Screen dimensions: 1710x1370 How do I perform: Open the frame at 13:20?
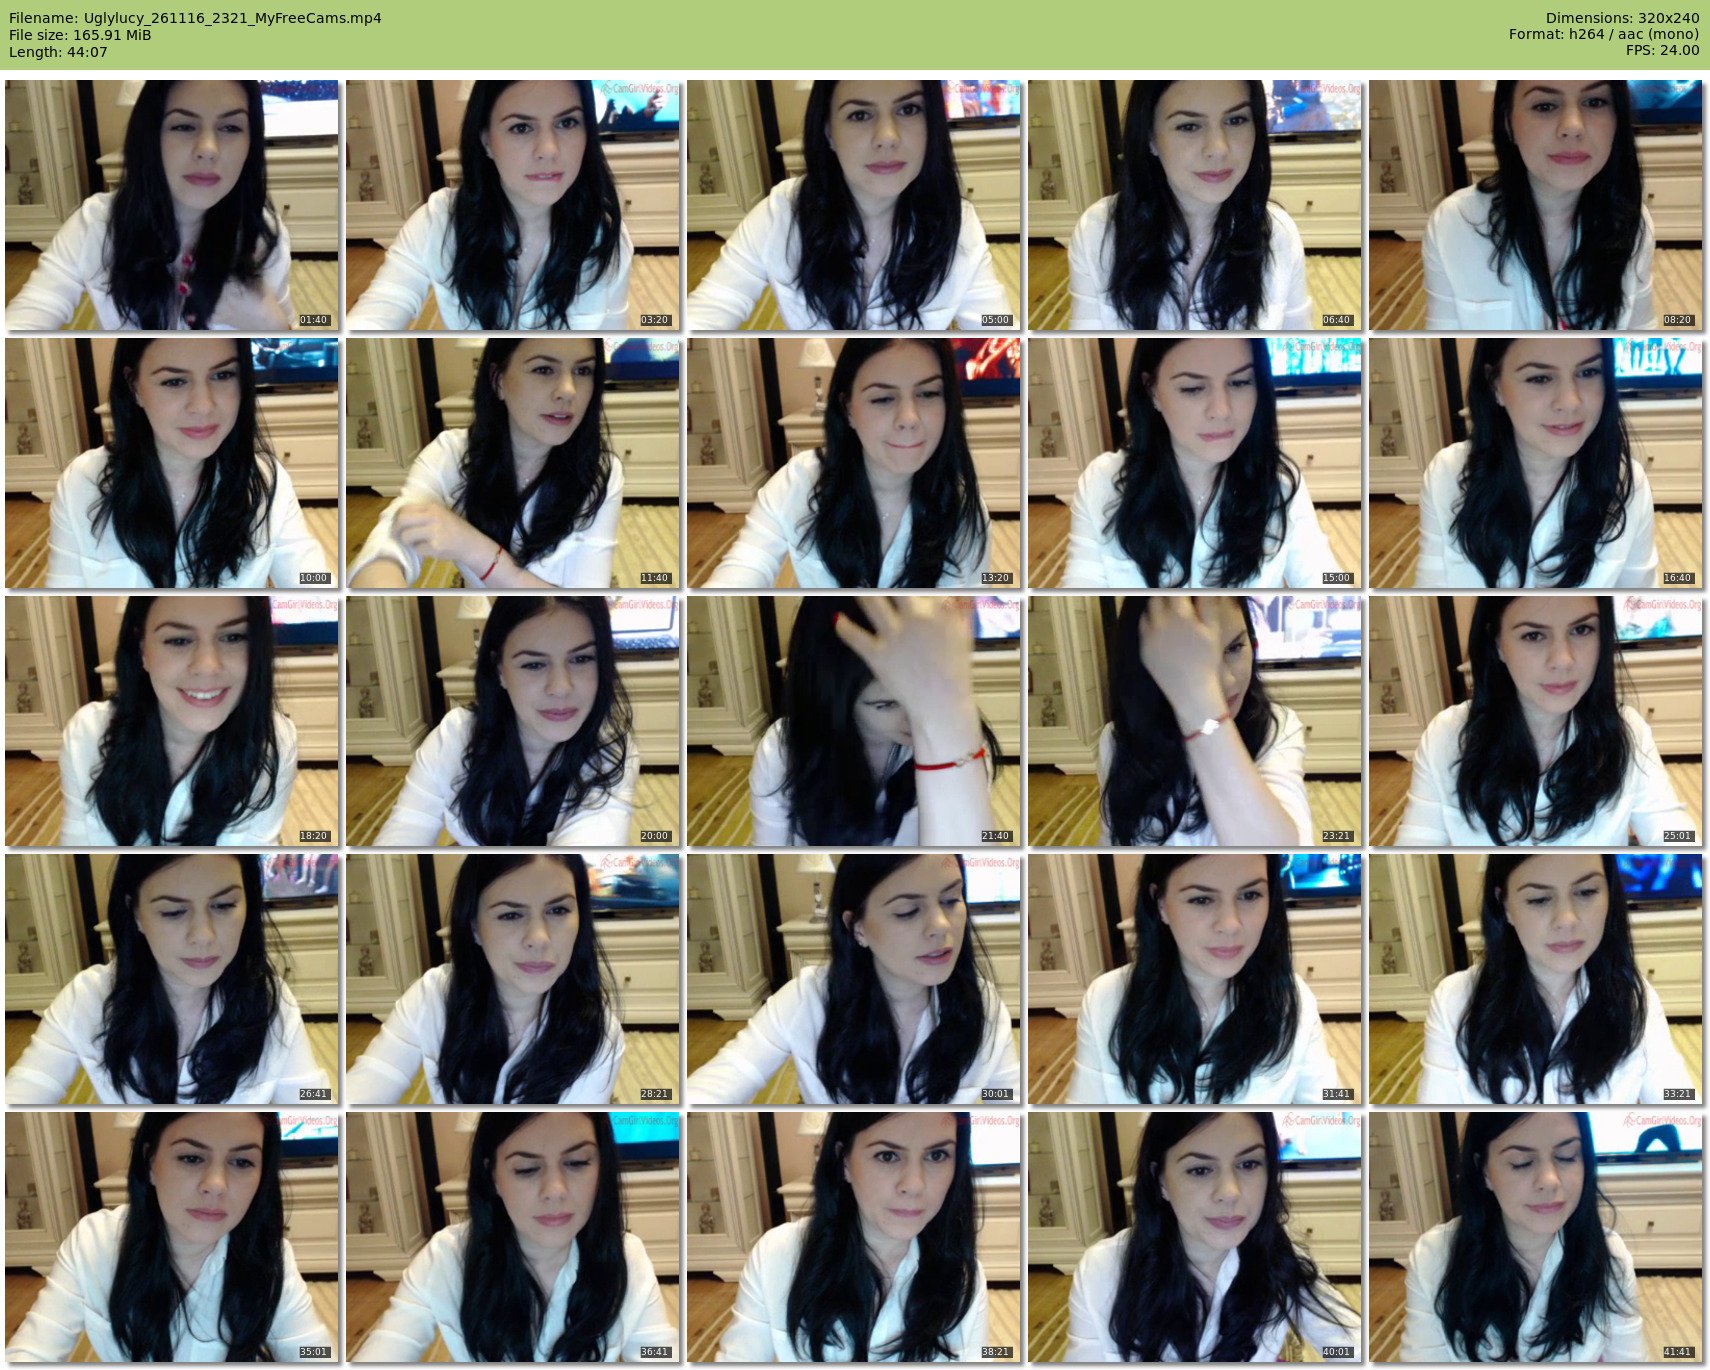(853, 463)
